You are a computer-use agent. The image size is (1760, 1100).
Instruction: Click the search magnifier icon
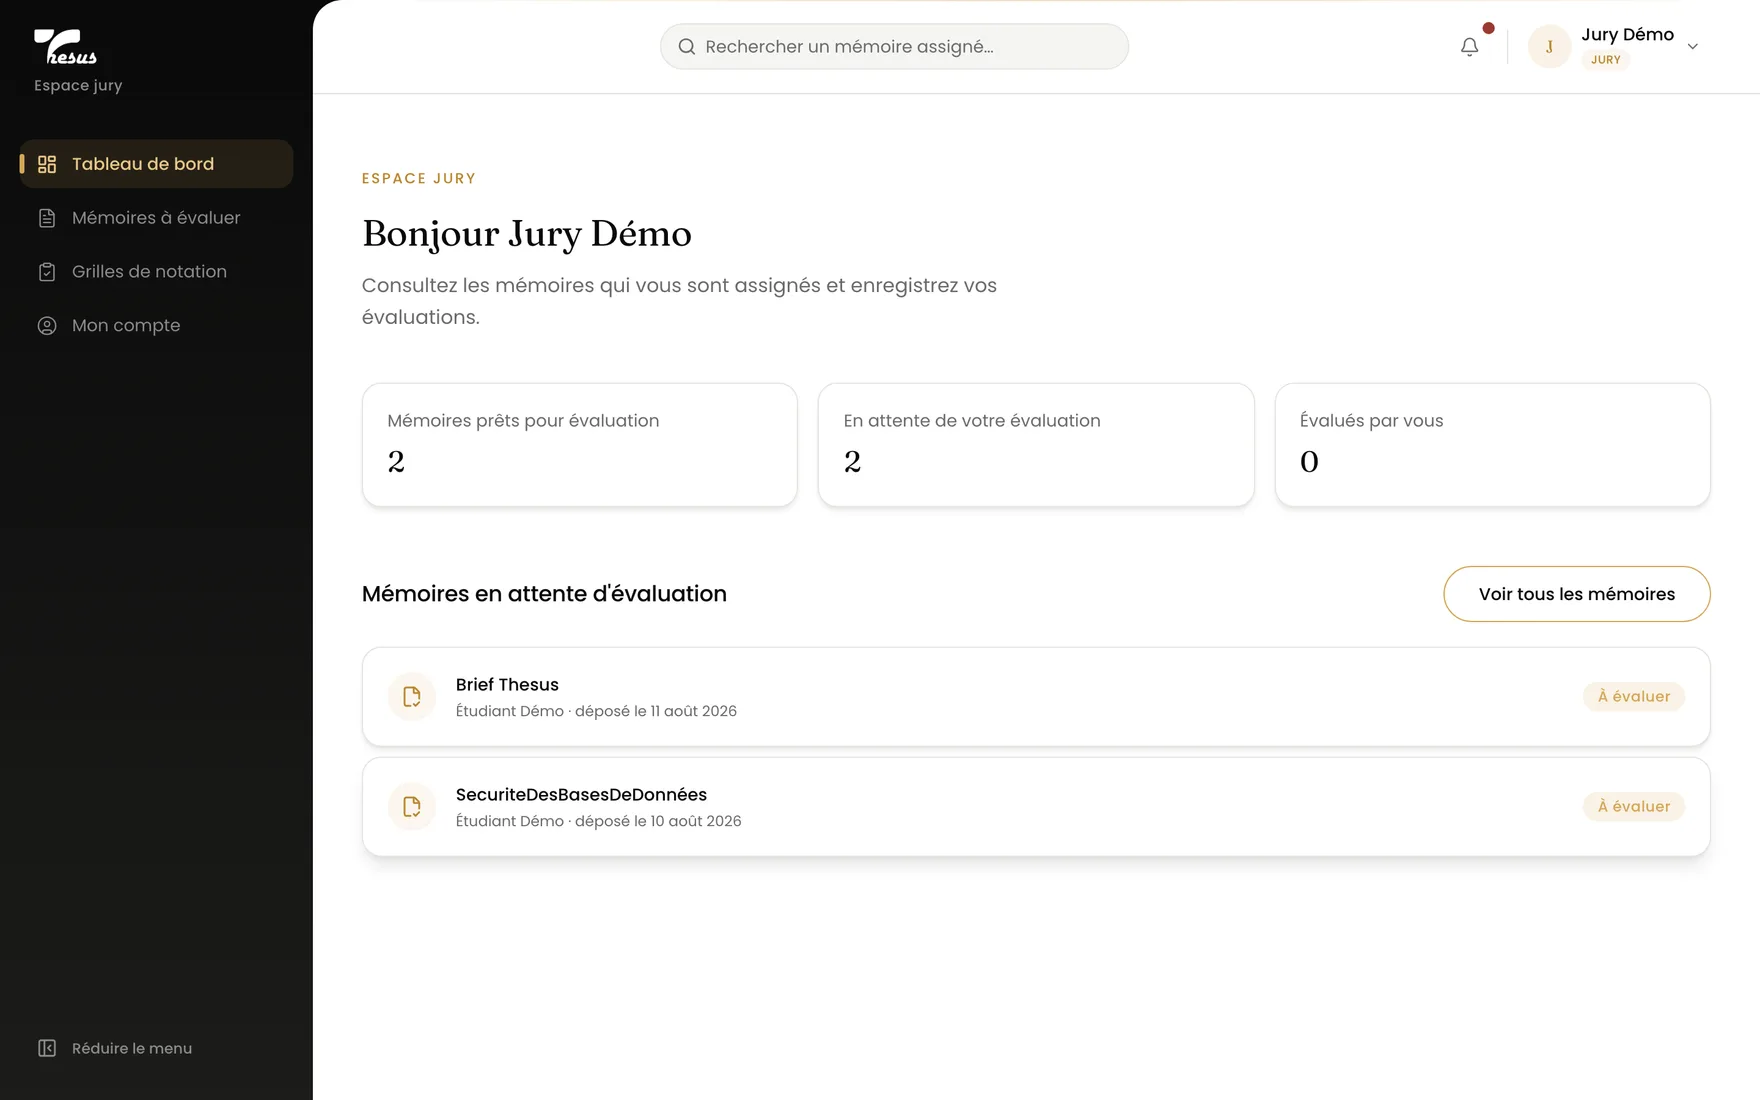pos(687,46)
